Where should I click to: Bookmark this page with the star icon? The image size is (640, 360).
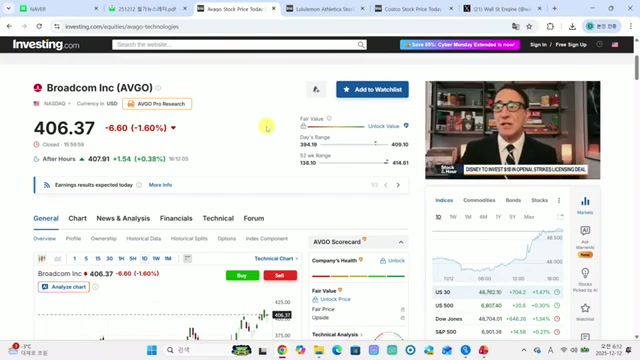[x=529, y=27]
